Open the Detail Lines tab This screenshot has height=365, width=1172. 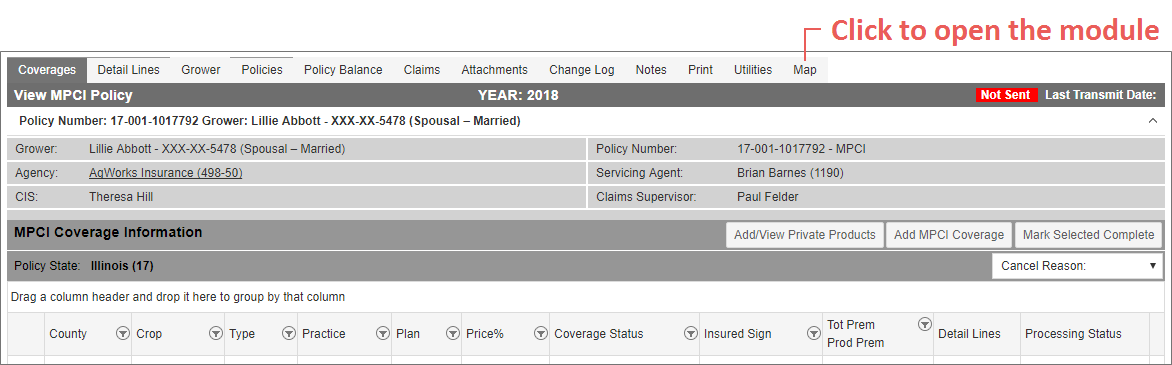point(129,70)
